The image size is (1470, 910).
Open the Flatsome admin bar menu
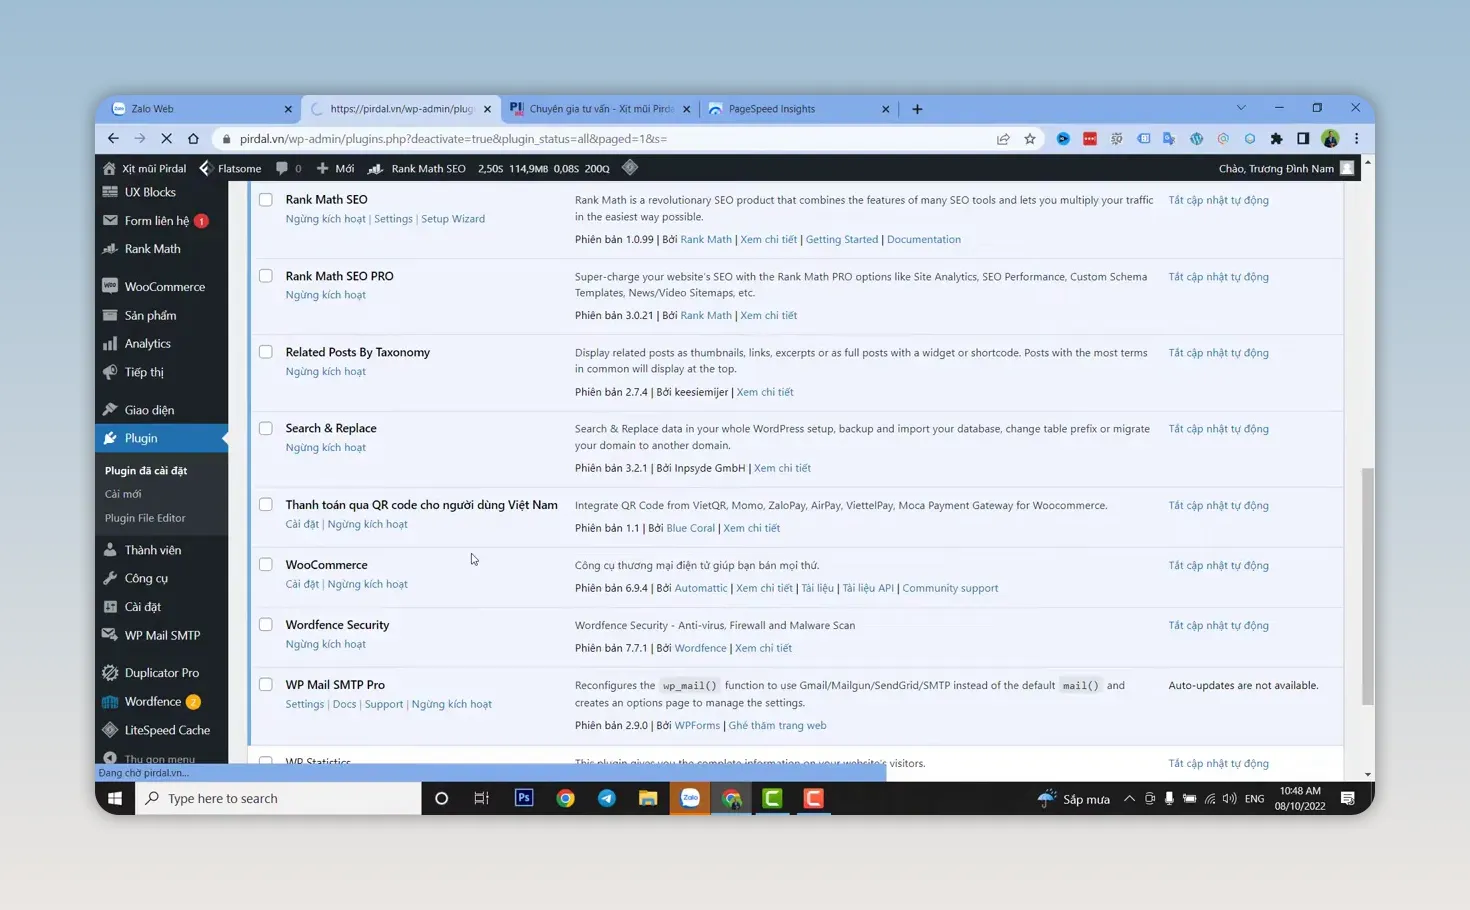point(230,168)
